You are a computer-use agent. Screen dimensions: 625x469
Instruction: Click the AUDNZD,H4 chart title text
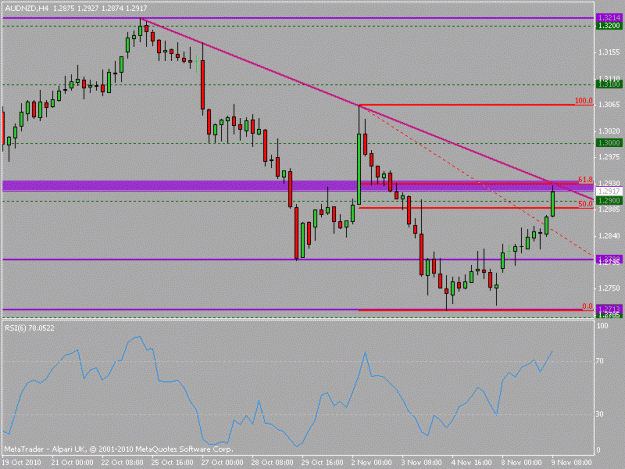(26, 8)
